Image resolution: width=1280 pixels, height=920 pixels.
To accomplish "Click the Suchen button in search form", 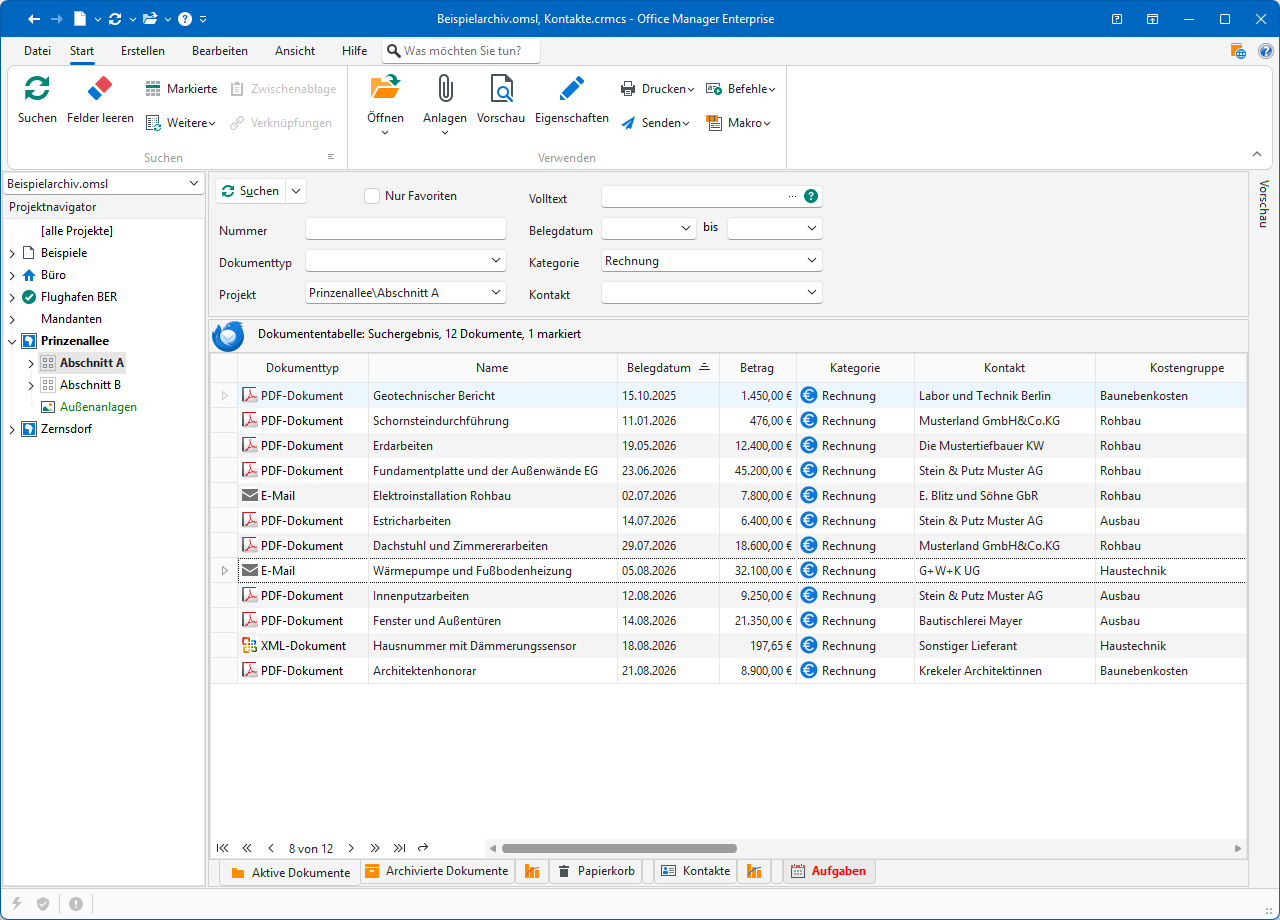I will coord(250,191).
